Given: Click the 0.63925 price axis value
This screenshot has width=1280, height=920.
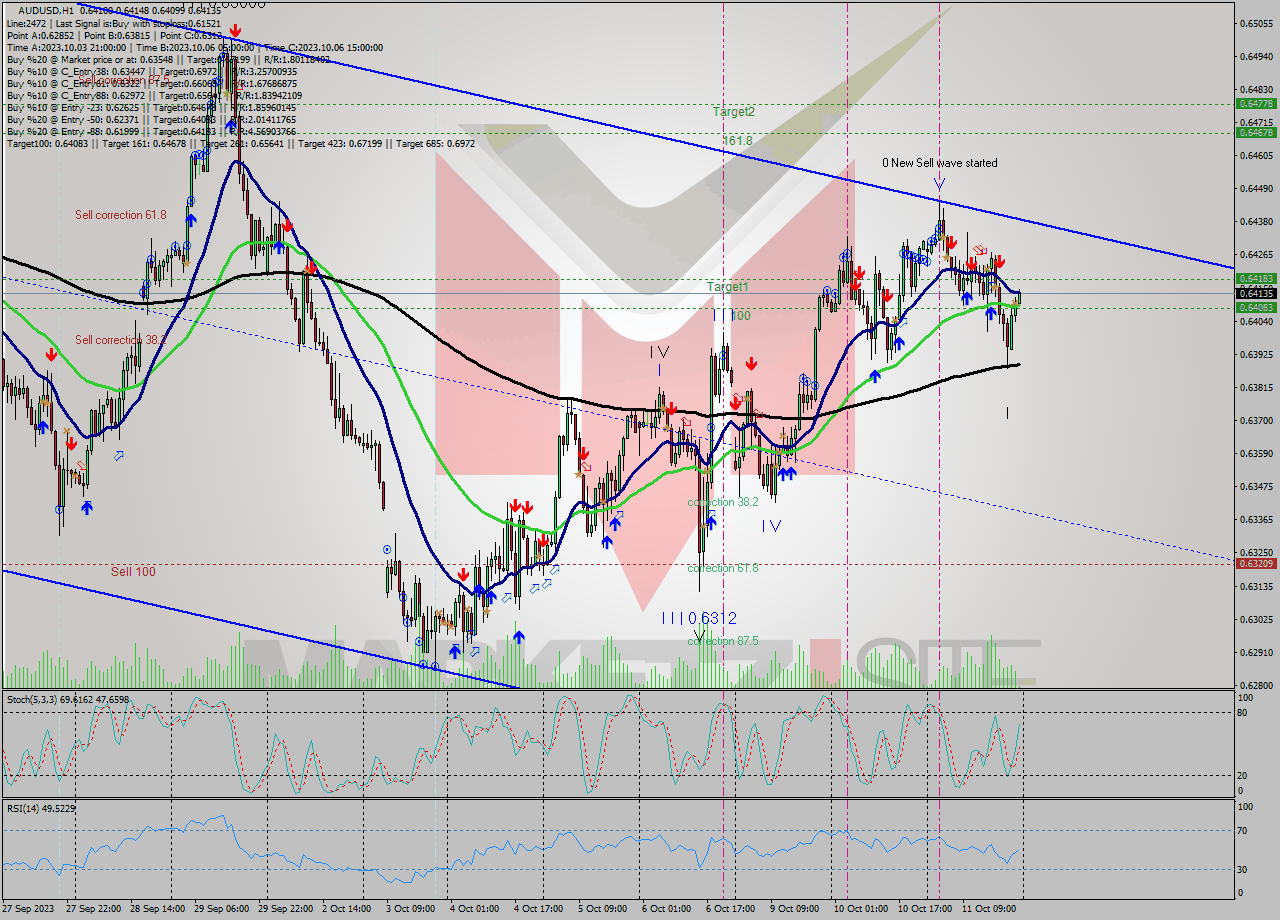Looking at the screenshot, I should point(1256,354).
